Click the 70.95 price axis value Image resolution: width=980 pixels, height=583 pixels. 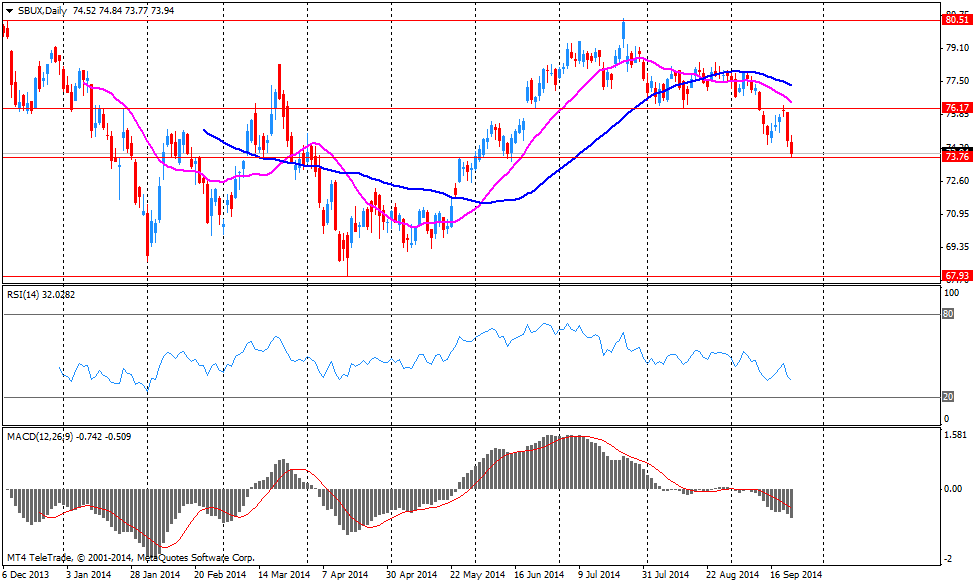pyautogui.click(x=956, y=214)
